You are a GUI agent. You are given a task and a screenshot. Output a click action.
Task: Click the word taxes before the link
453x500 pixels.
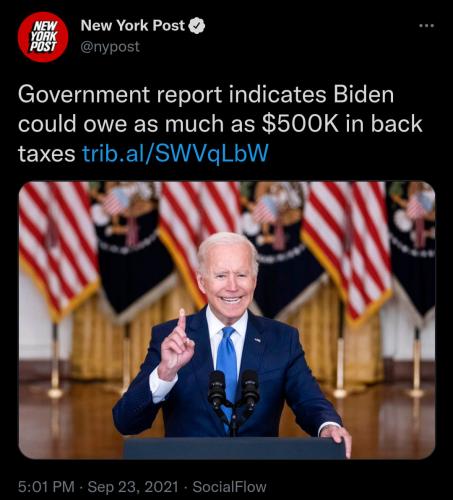coord(47,154)
